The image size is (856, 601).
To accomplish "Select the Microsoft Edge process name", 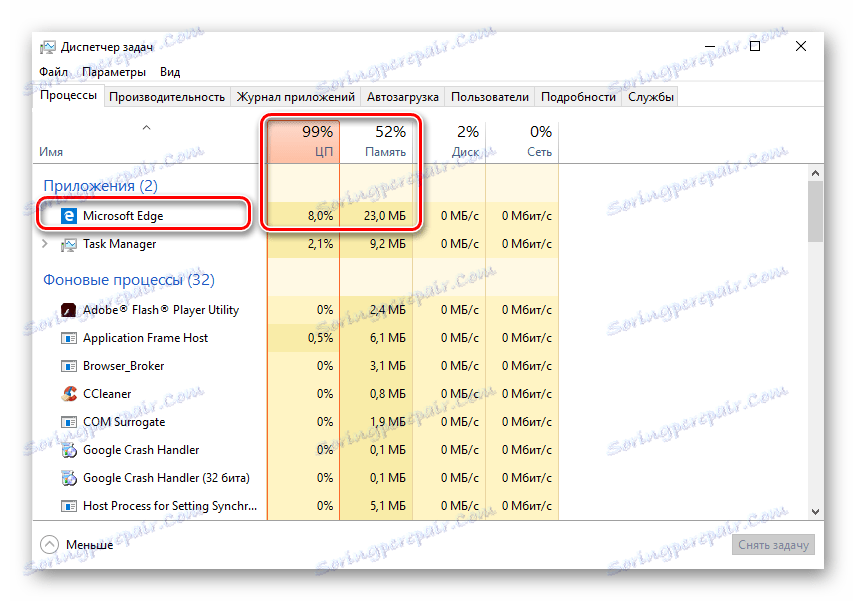I will point(123,216).
